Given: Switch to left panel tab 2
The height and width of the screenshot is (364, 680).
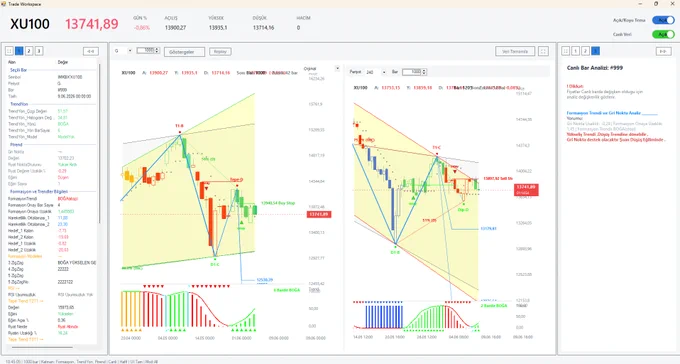Looking at the screenshot, I should click(x=29, y=51).
